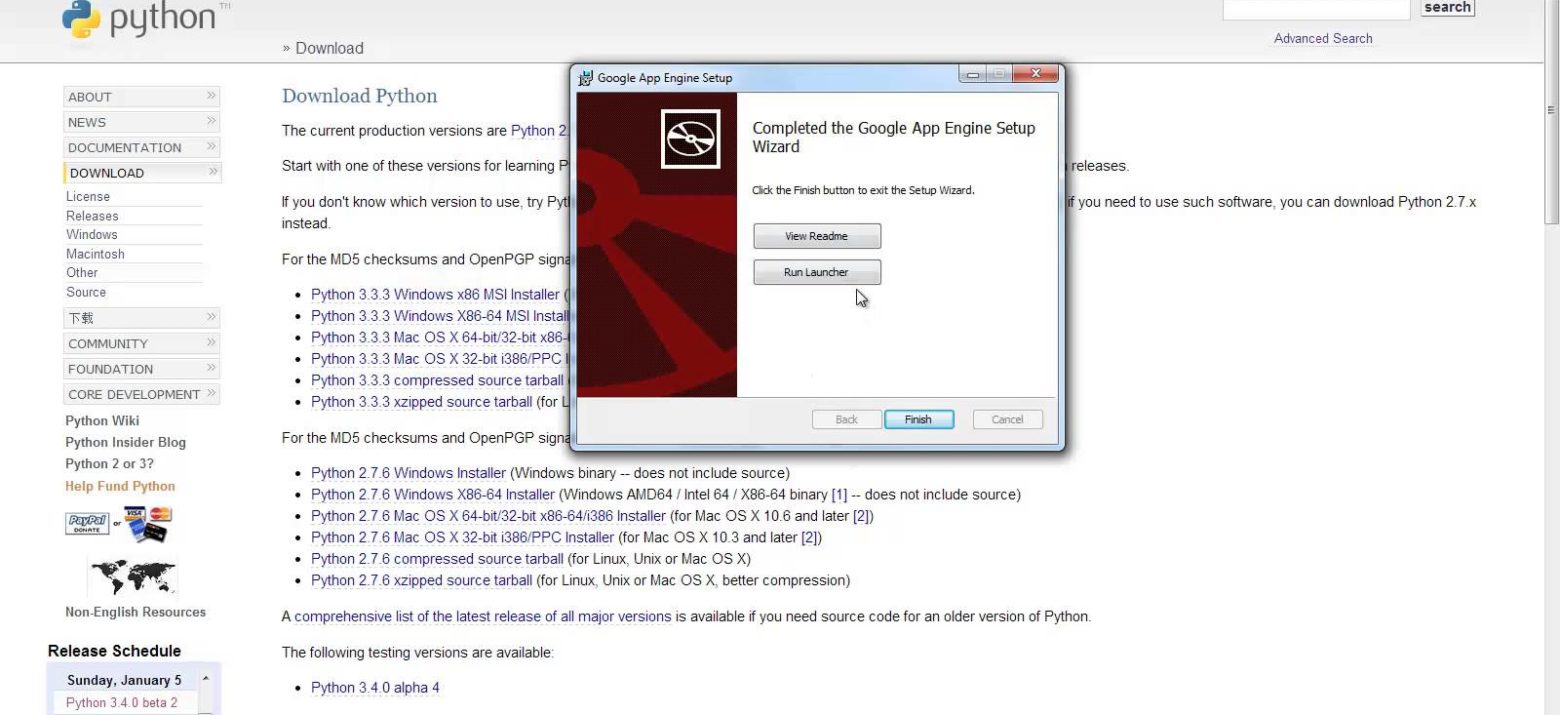This screenshot has width=1560, height=715.
Task: Click the Finish button in Setup Wizard
Action: [918, 420]
